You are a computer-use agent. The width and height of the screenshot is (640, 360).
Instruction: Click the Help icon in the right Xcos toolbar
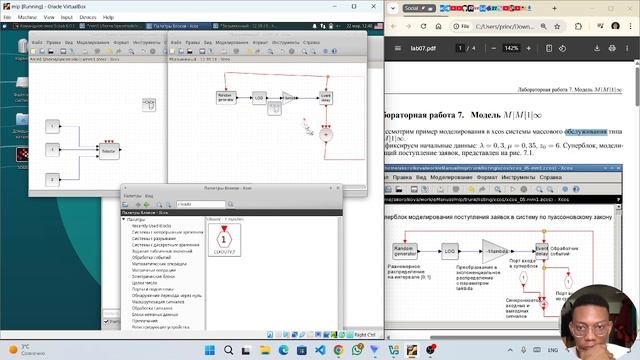coord(334,51)
